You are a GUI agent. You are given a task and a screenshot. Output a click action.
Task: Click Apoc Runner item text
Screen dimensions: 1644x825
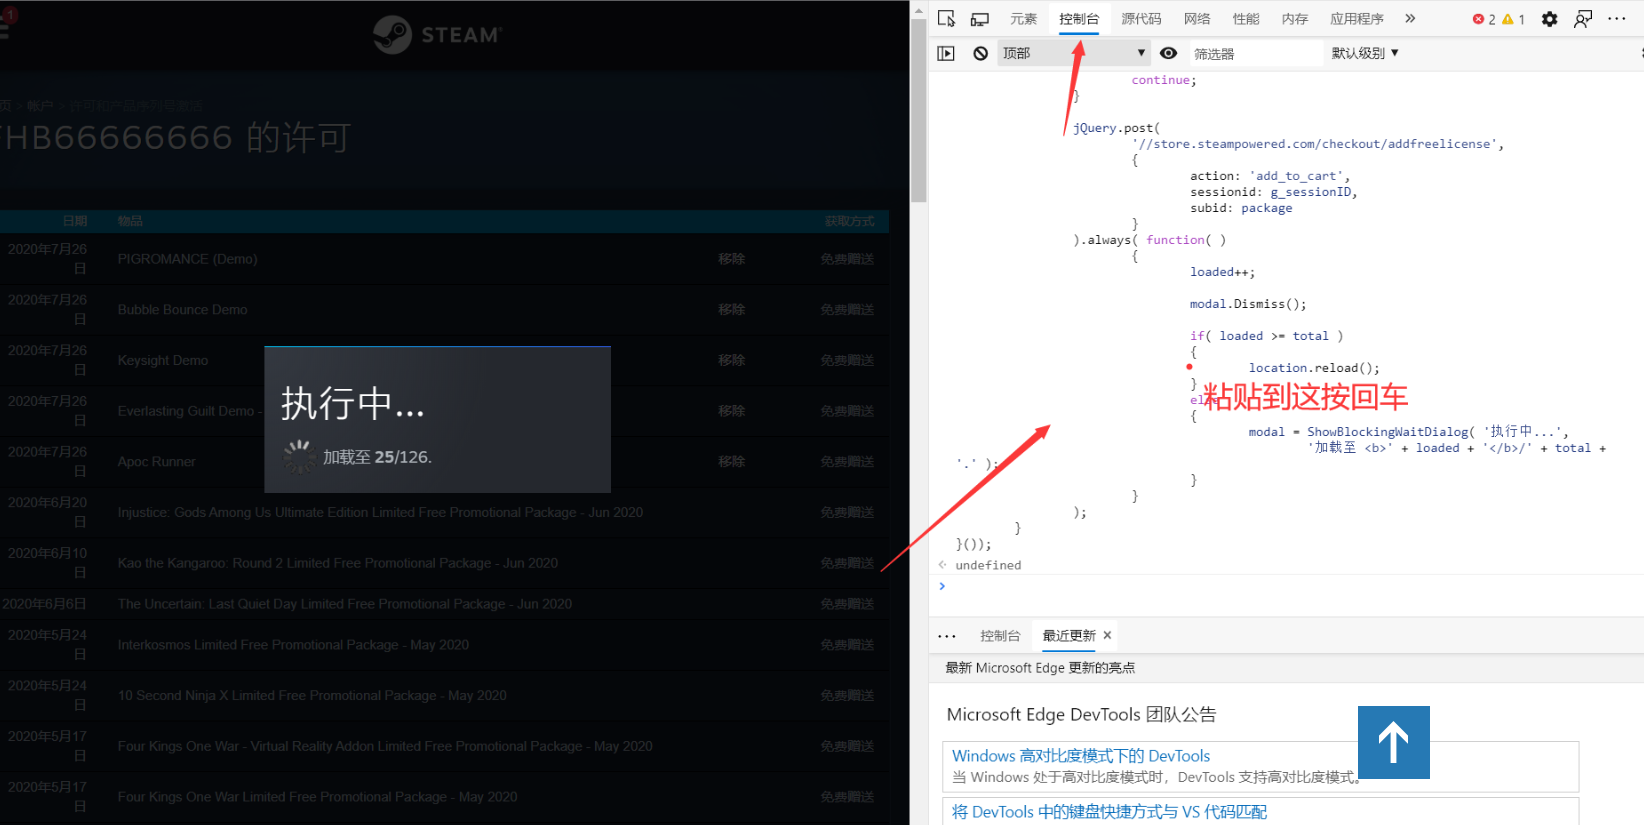[x=156, y=462]
